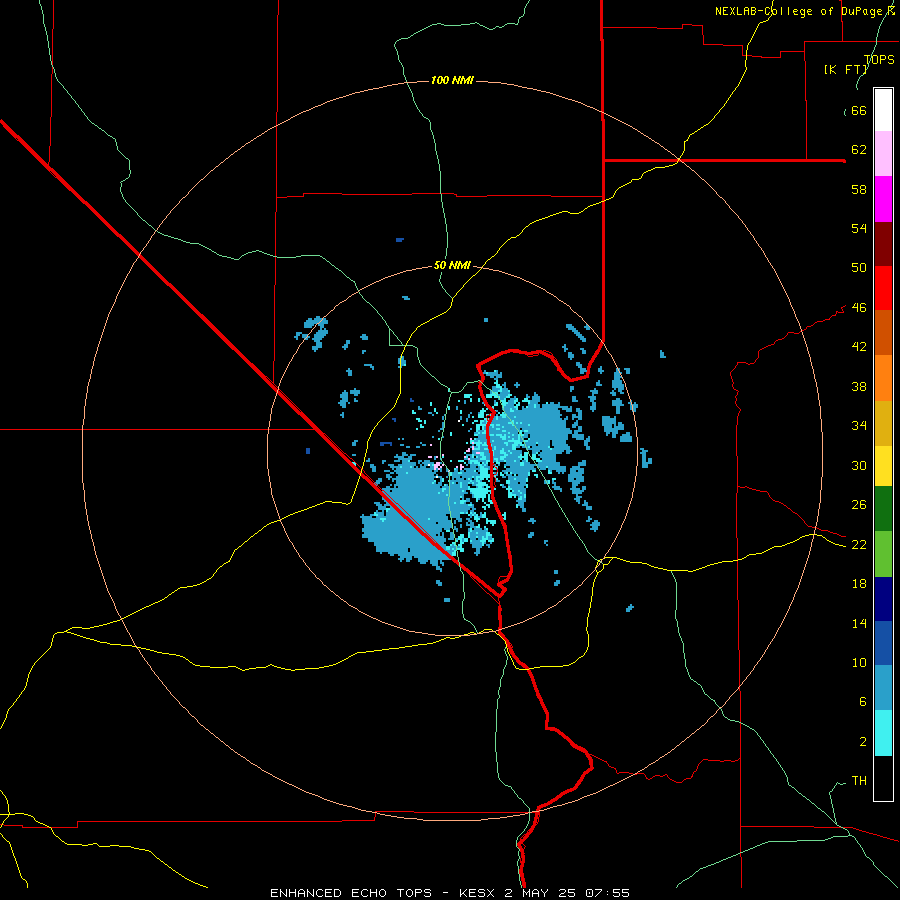Click the legend label 'TH'
Image resolution: width=900 pixels, height=900 pixels.
click(x=859, y=780)
